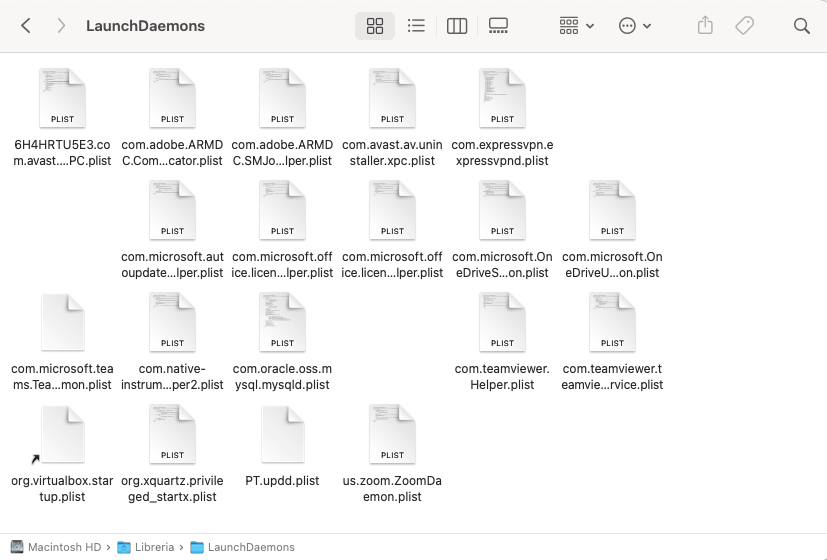Switch to icon grid view

point(375,25)
